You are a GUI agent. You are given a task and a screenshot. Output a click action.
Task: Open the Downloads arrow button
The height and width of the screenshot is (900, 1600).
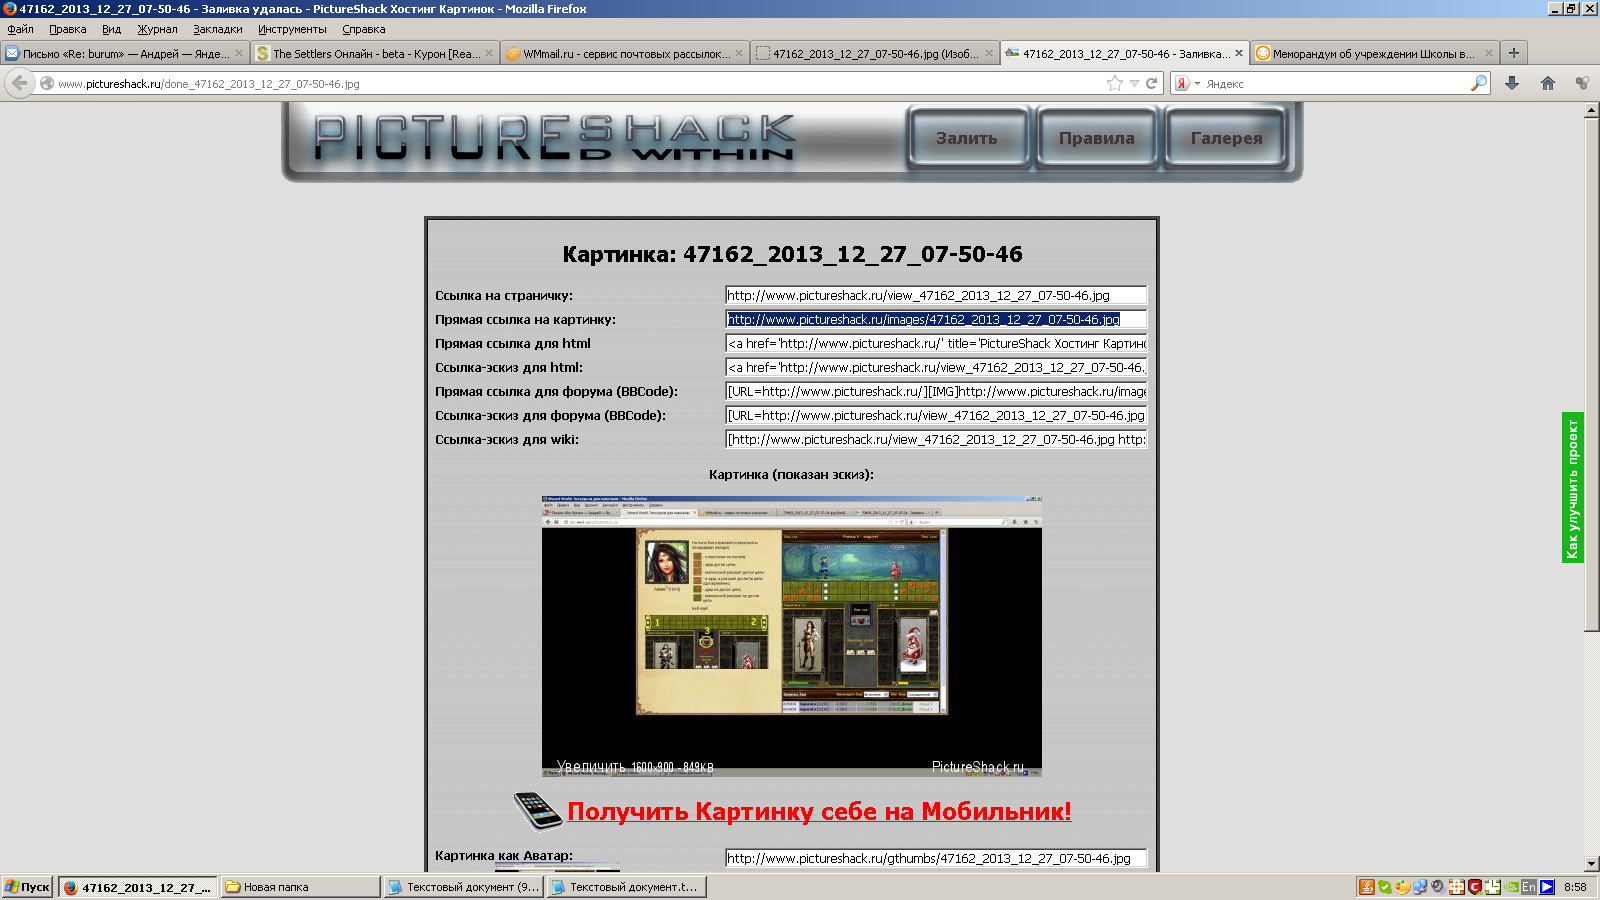[1512, 83]
